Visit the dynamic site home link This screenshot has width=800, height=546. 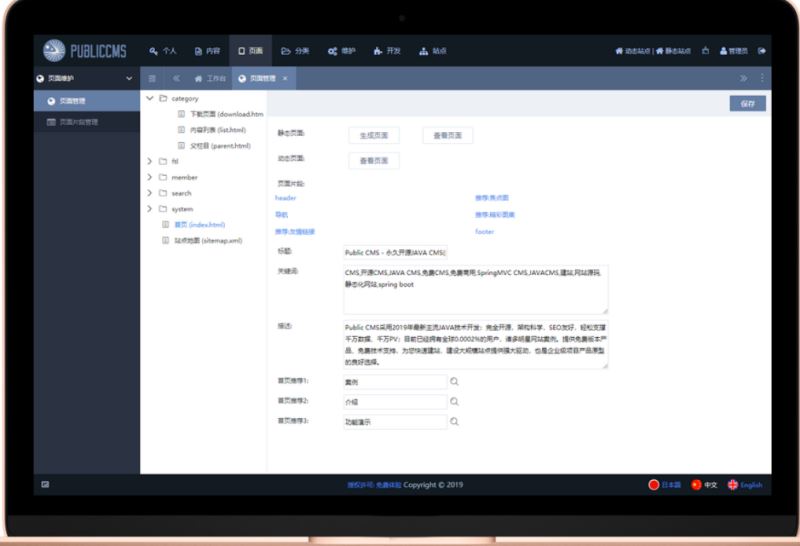632,51
